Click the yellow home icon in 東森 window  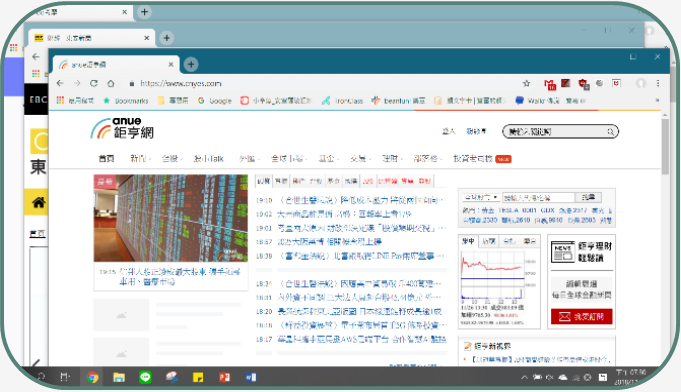[38, 202]
